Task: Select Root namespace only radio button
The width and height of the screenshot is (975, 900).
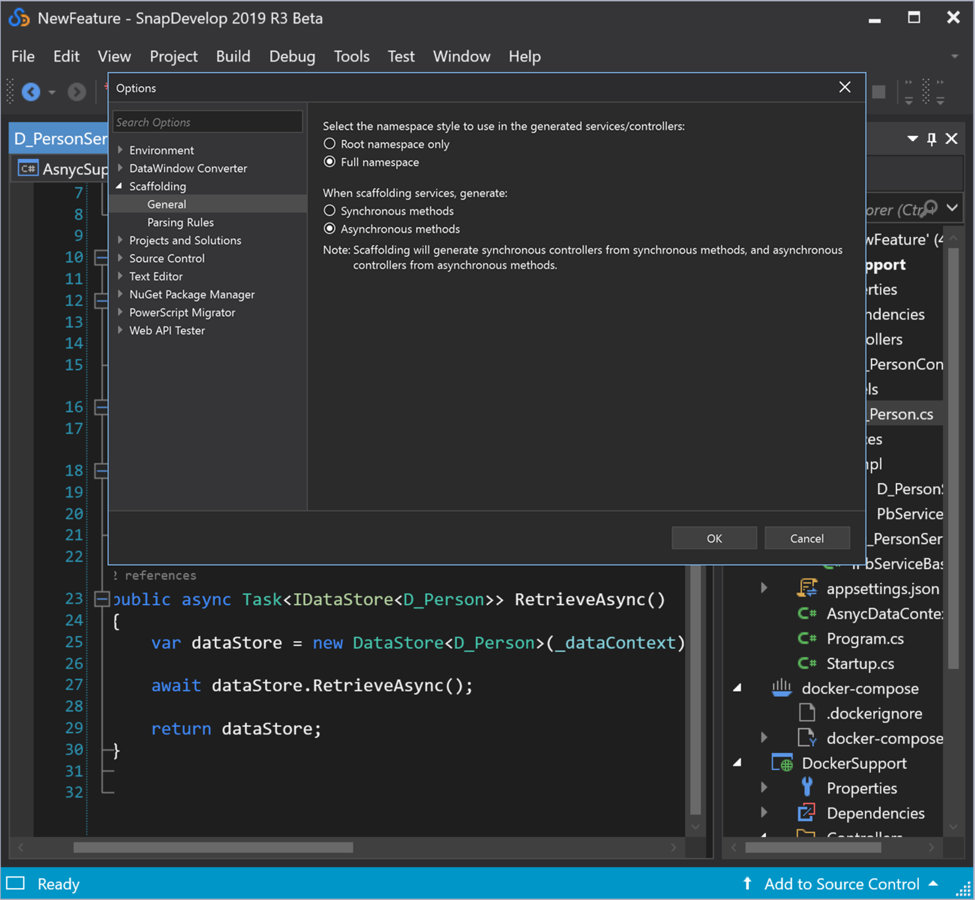Action: tap(330, 144)
